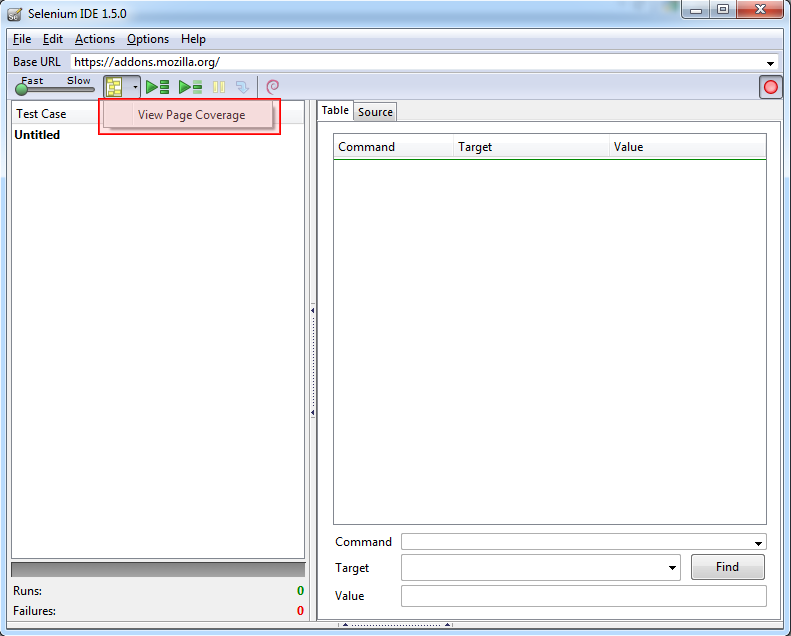This screenshot has width=791, height=636.
Task: Close the Selenium IDE window
Action: tap(760, 10)
